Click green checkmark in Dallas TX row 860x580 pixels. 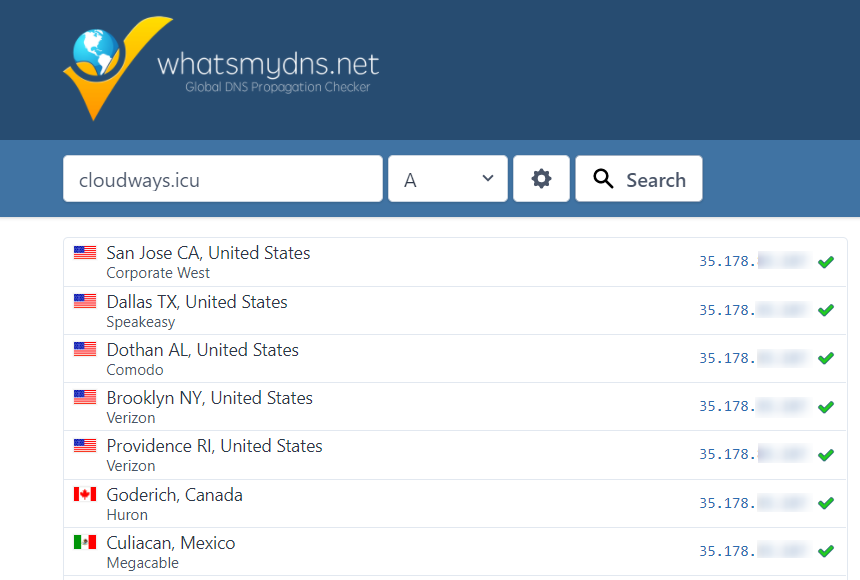point(825,310)
